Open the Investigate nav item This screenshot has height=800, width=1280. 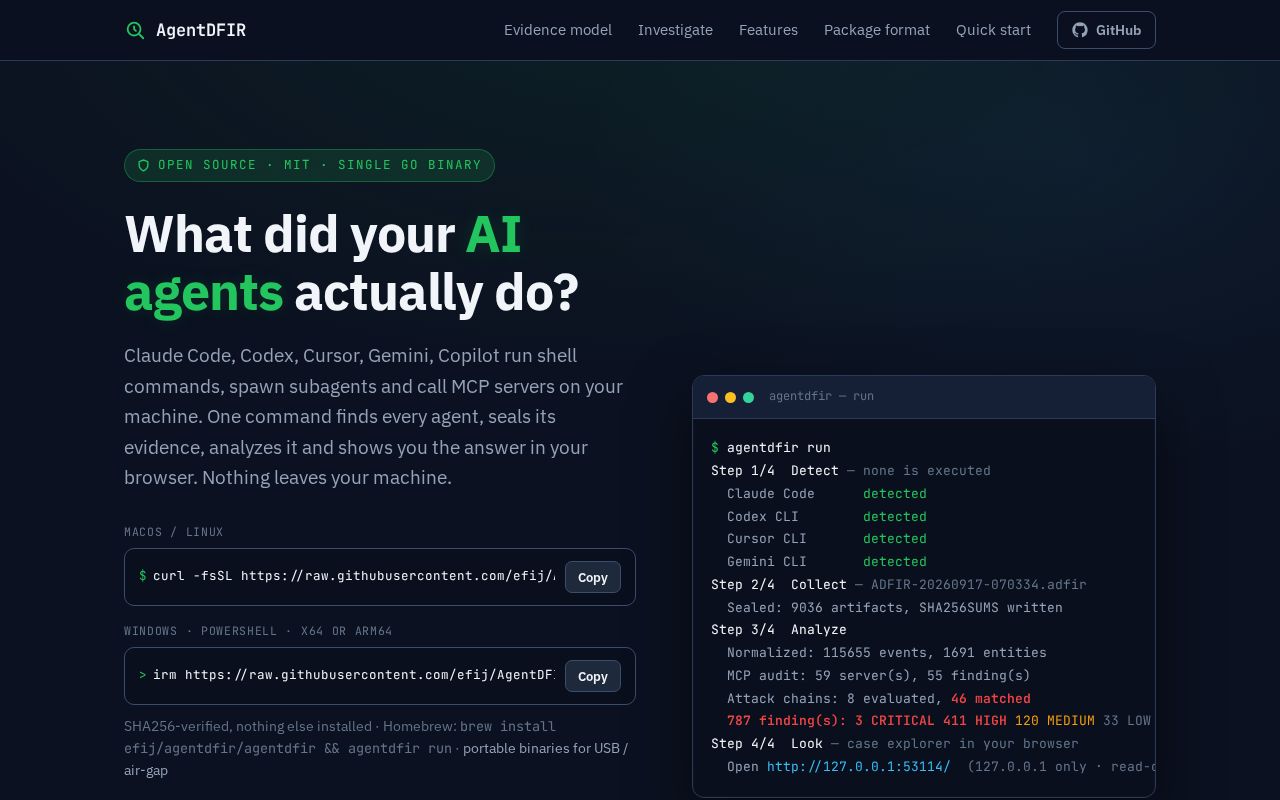coord(675,30)
